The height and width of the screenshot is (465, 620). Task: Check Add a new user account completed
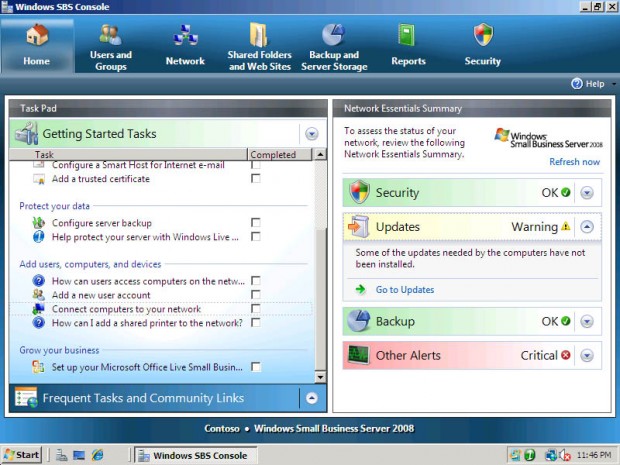(256, 295)
